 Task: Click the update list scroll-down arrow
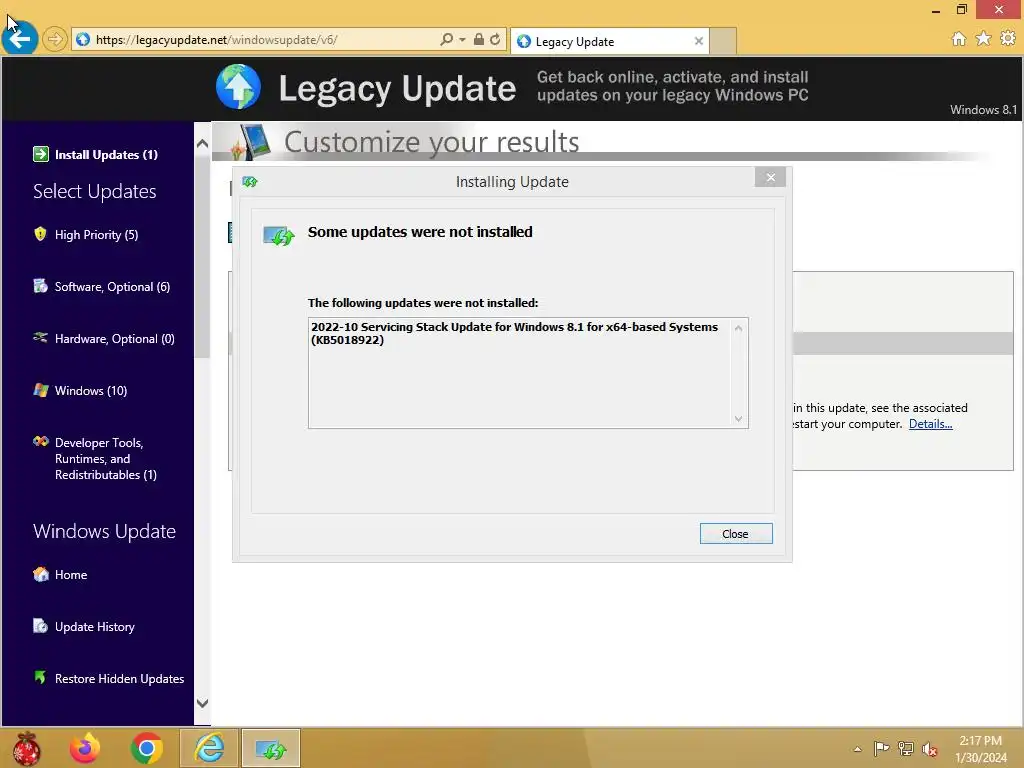(x=739, y=419)
